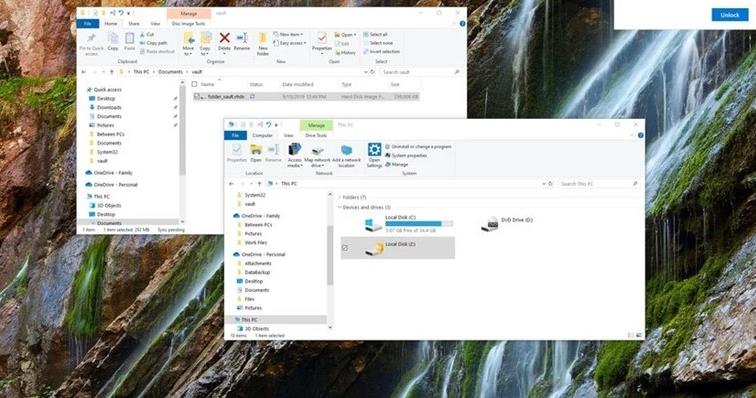Open OneDrive - Family in vault window
This screenshot has height=398, width=756.
point(113,173)
